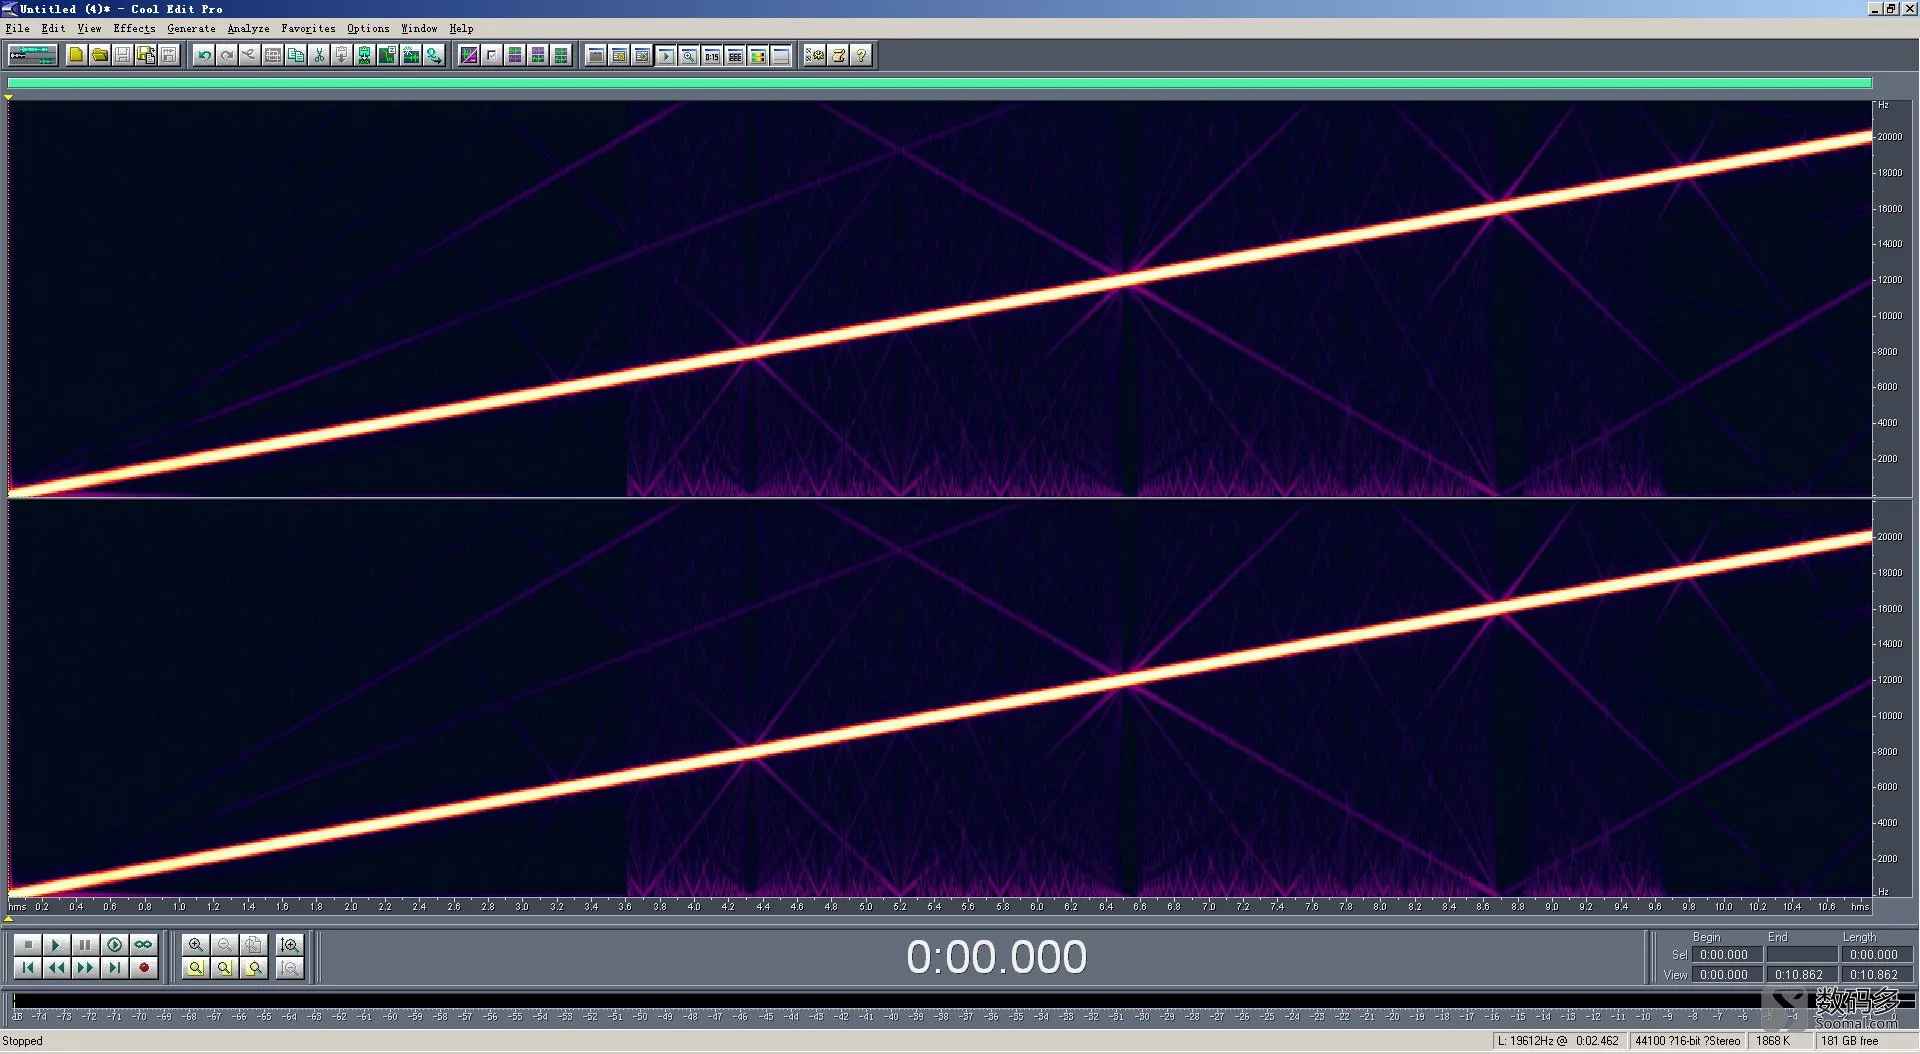Zoom to right edge of selection icon
This screenshot has height=1054, width=1920.
pos(254,967)
